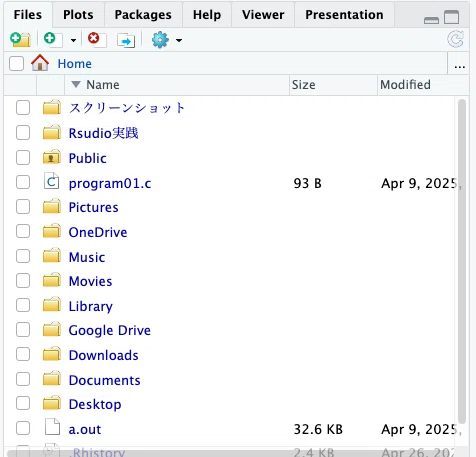Screen dimensions: 476x457
Task: Check the program01.c file checkbox
Action: 23,182
